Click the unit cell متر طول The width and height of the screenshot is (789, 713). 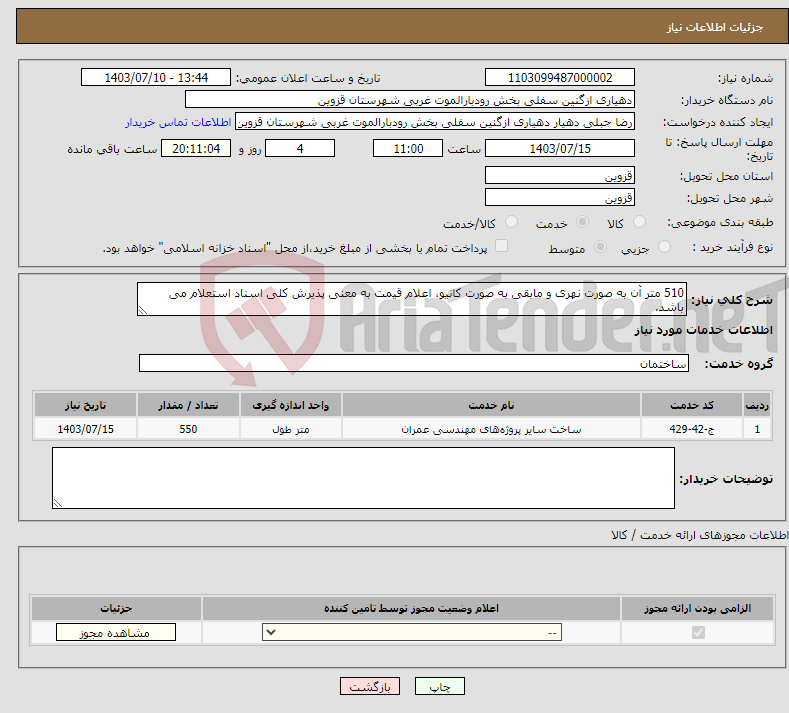(x=290, y=429)
